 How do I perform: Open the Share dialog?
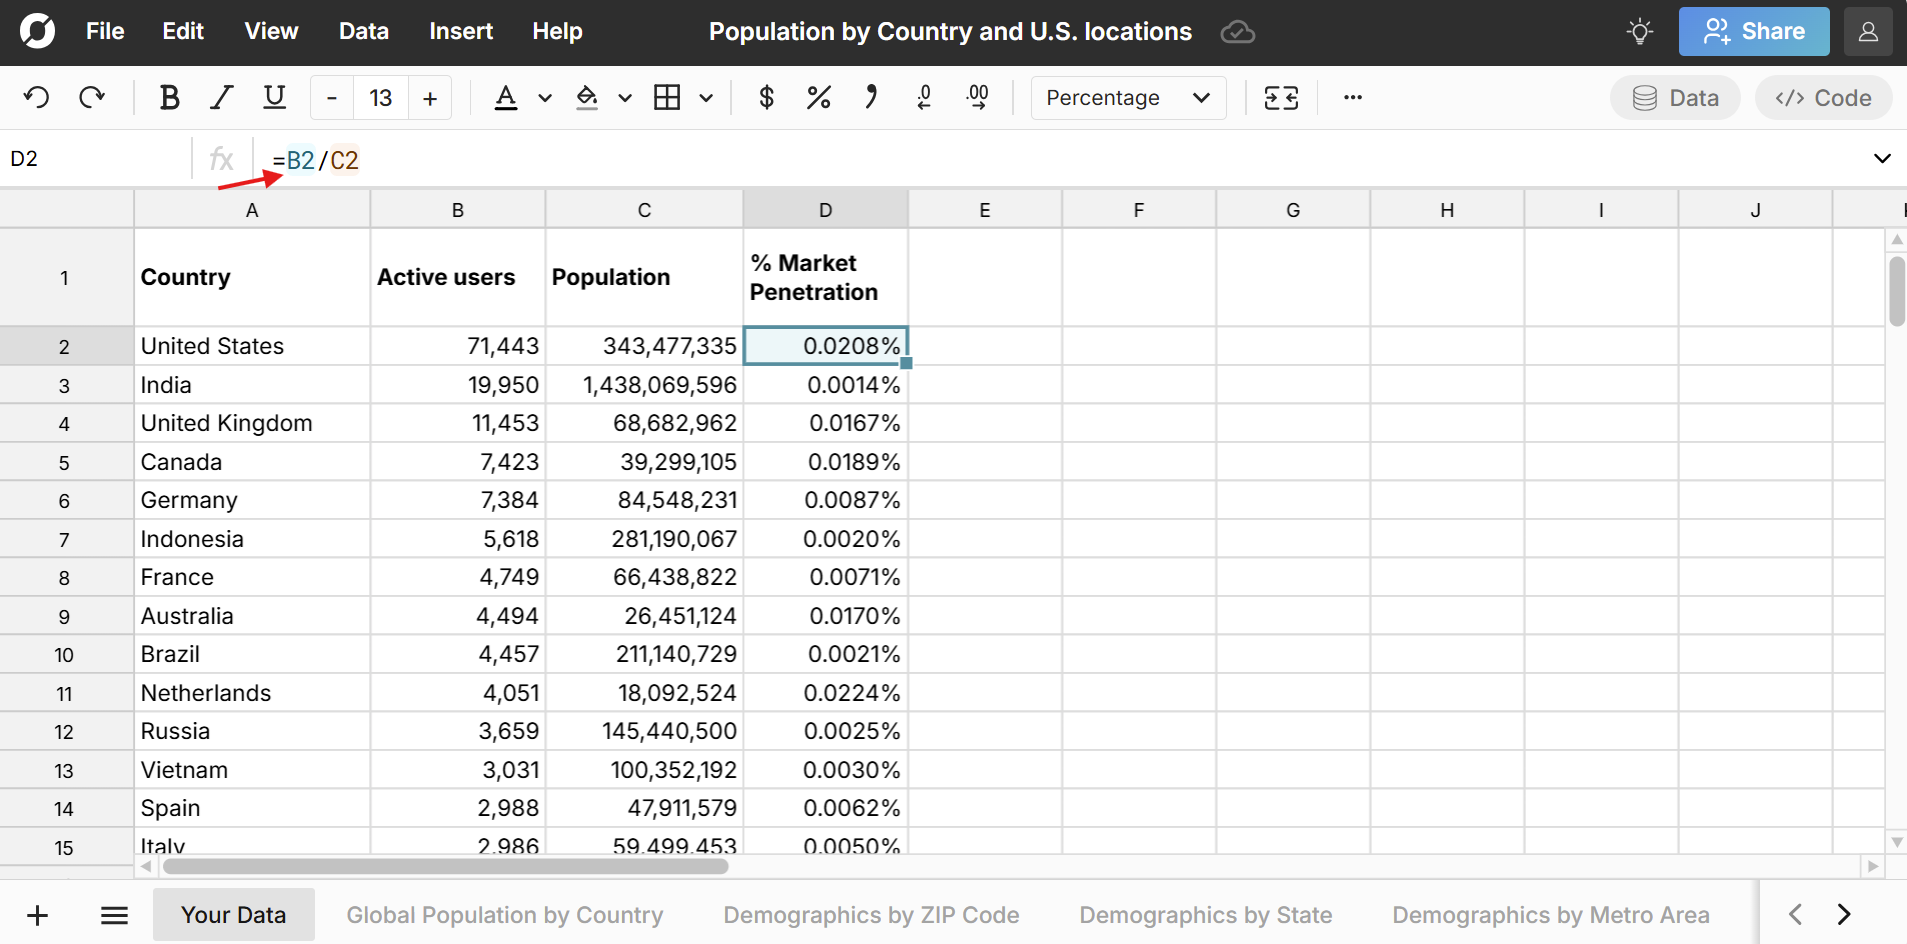(x=1753, y=31)
